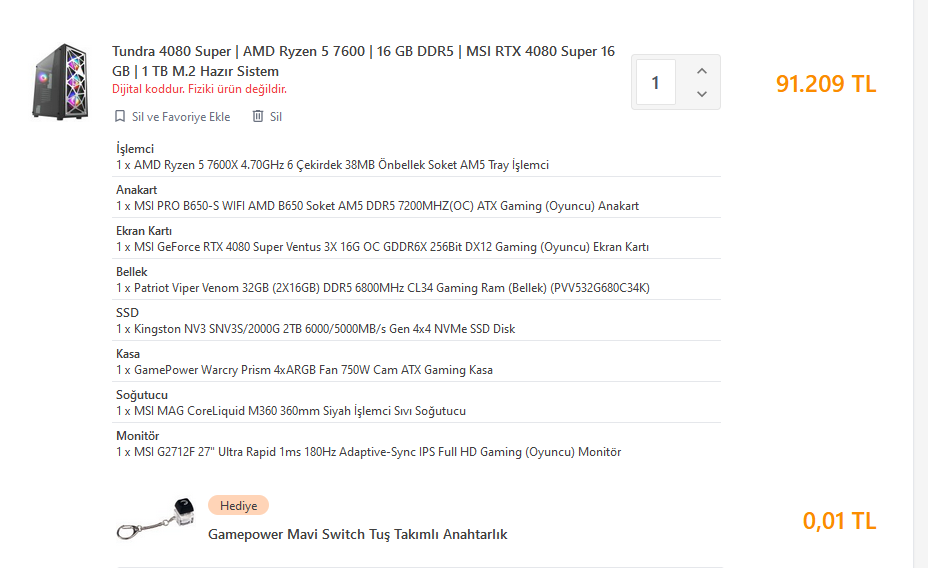
Task: Increase quantity with the up arrow
Action: pyautogui.click(x=702, y=71)
